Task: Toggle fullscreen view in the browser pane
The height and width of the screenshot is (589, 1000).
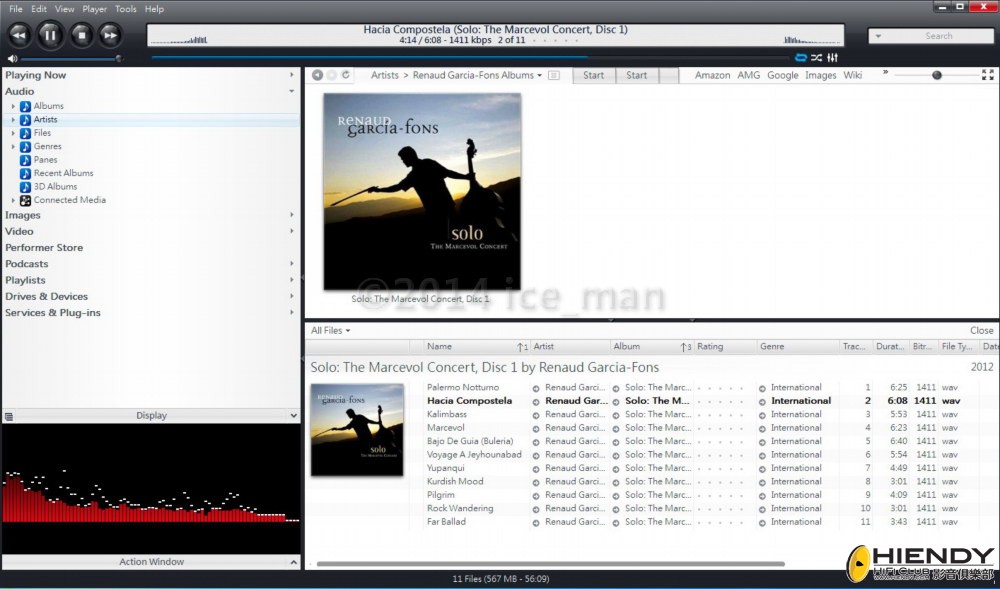Action: pos(988,75)
